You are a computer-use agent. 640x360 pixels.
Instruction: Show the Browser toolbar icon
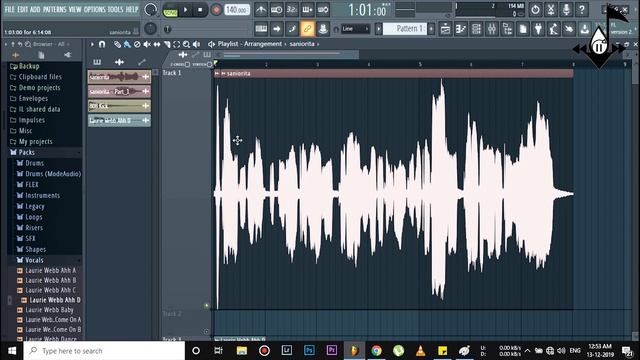coord(507,29)
